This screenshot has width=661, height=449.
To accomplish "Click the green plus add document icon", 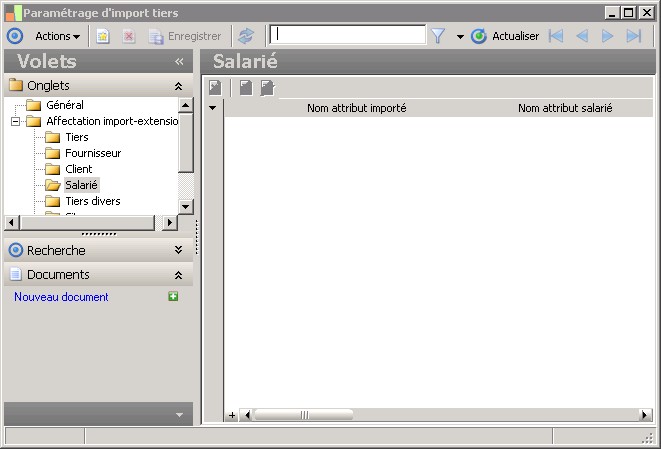I will [173, 296].
